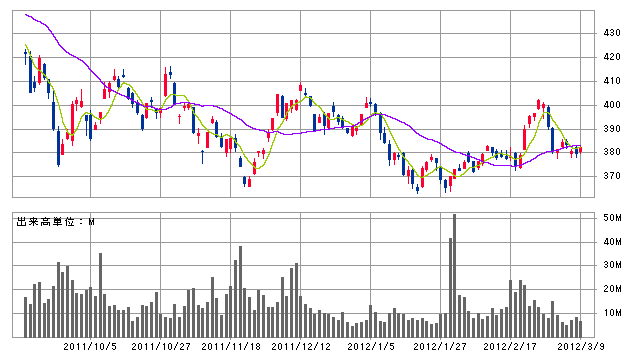Click the 2011/10/5 date label
The height and width of the screenshot is (362, 638).
pyautogui.click(x=90, y=347)
